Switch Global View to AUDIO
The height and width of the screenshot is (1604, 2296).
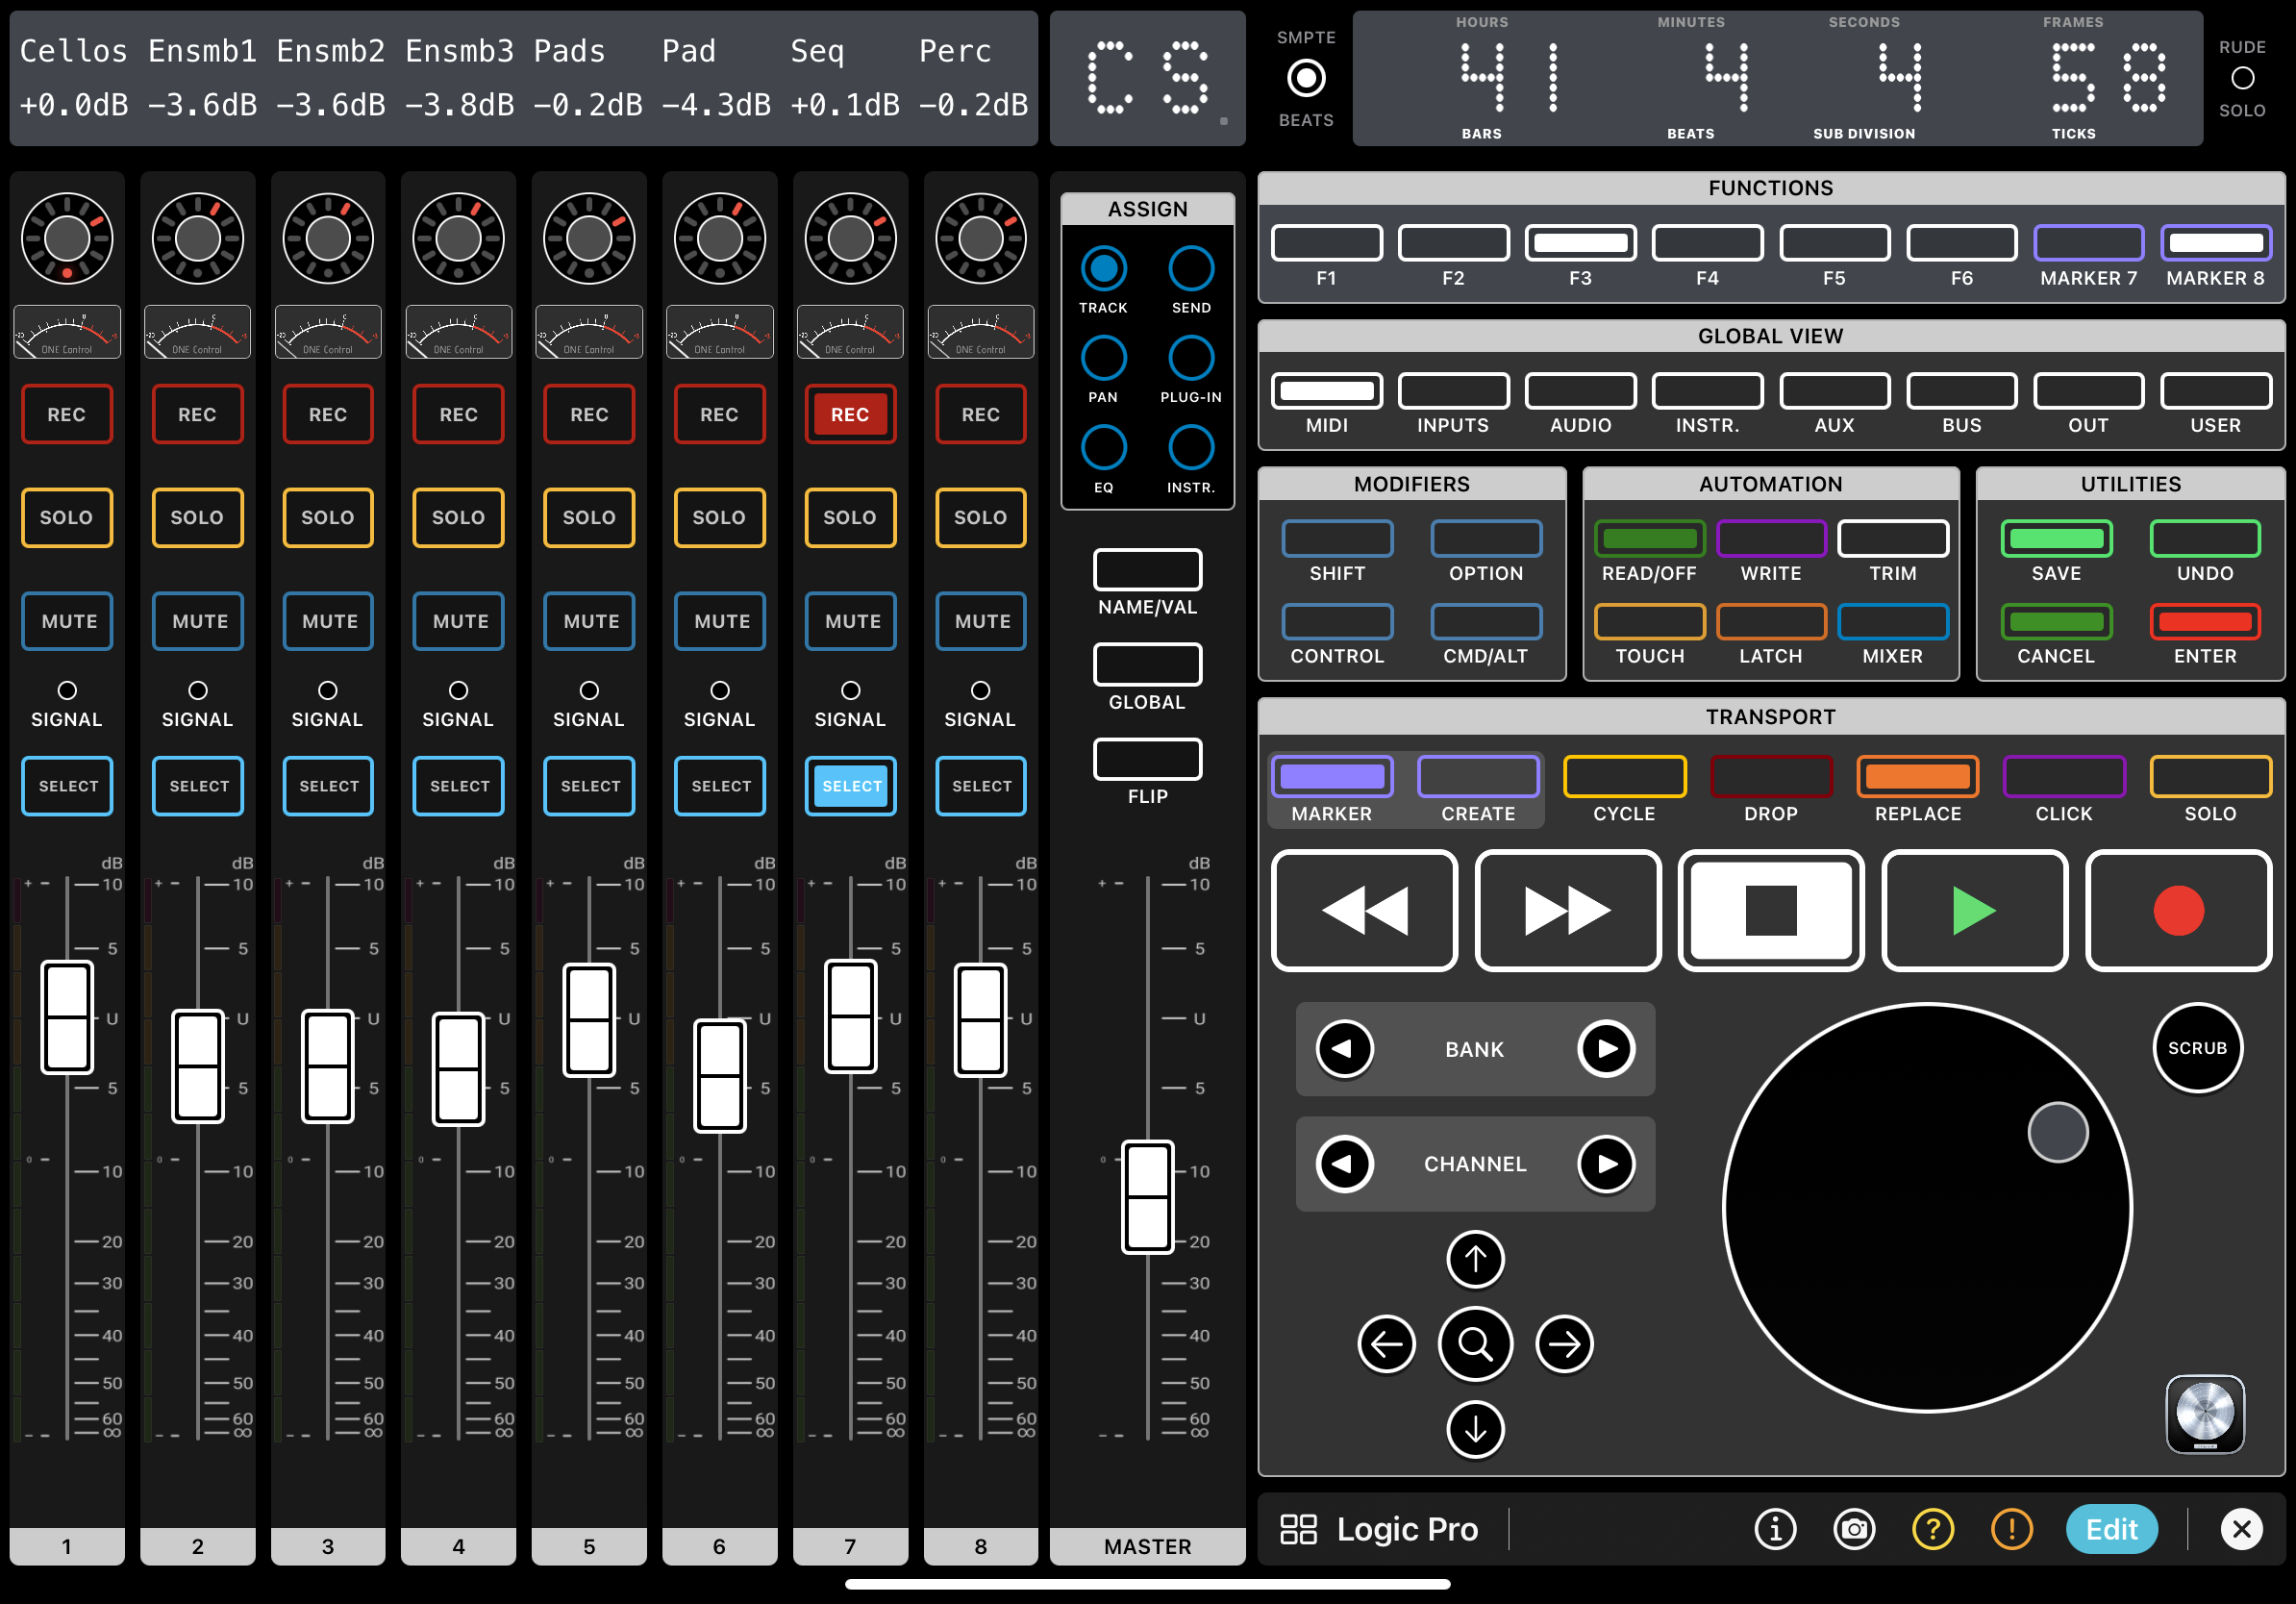[x=1580, y=391]
